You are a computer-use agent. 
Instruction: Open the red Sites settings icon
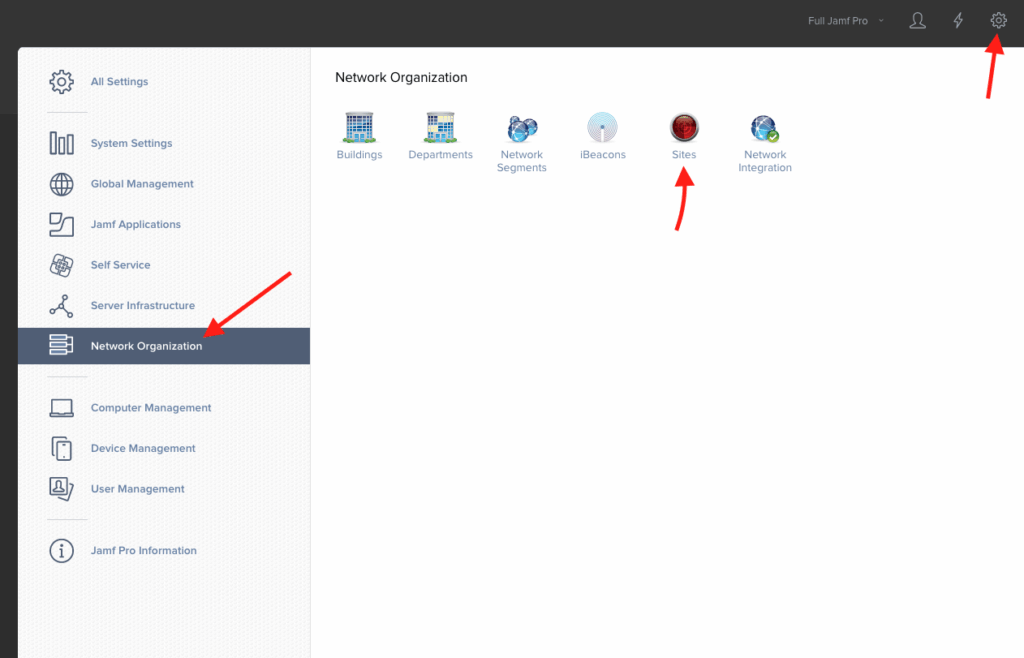click(684, 127)
